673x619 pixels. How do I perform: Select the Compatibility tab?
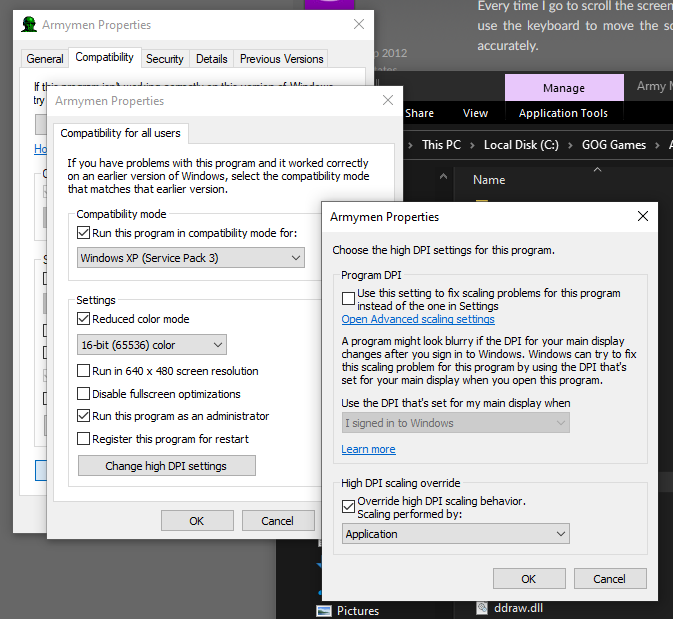click(x=104, y=57)
